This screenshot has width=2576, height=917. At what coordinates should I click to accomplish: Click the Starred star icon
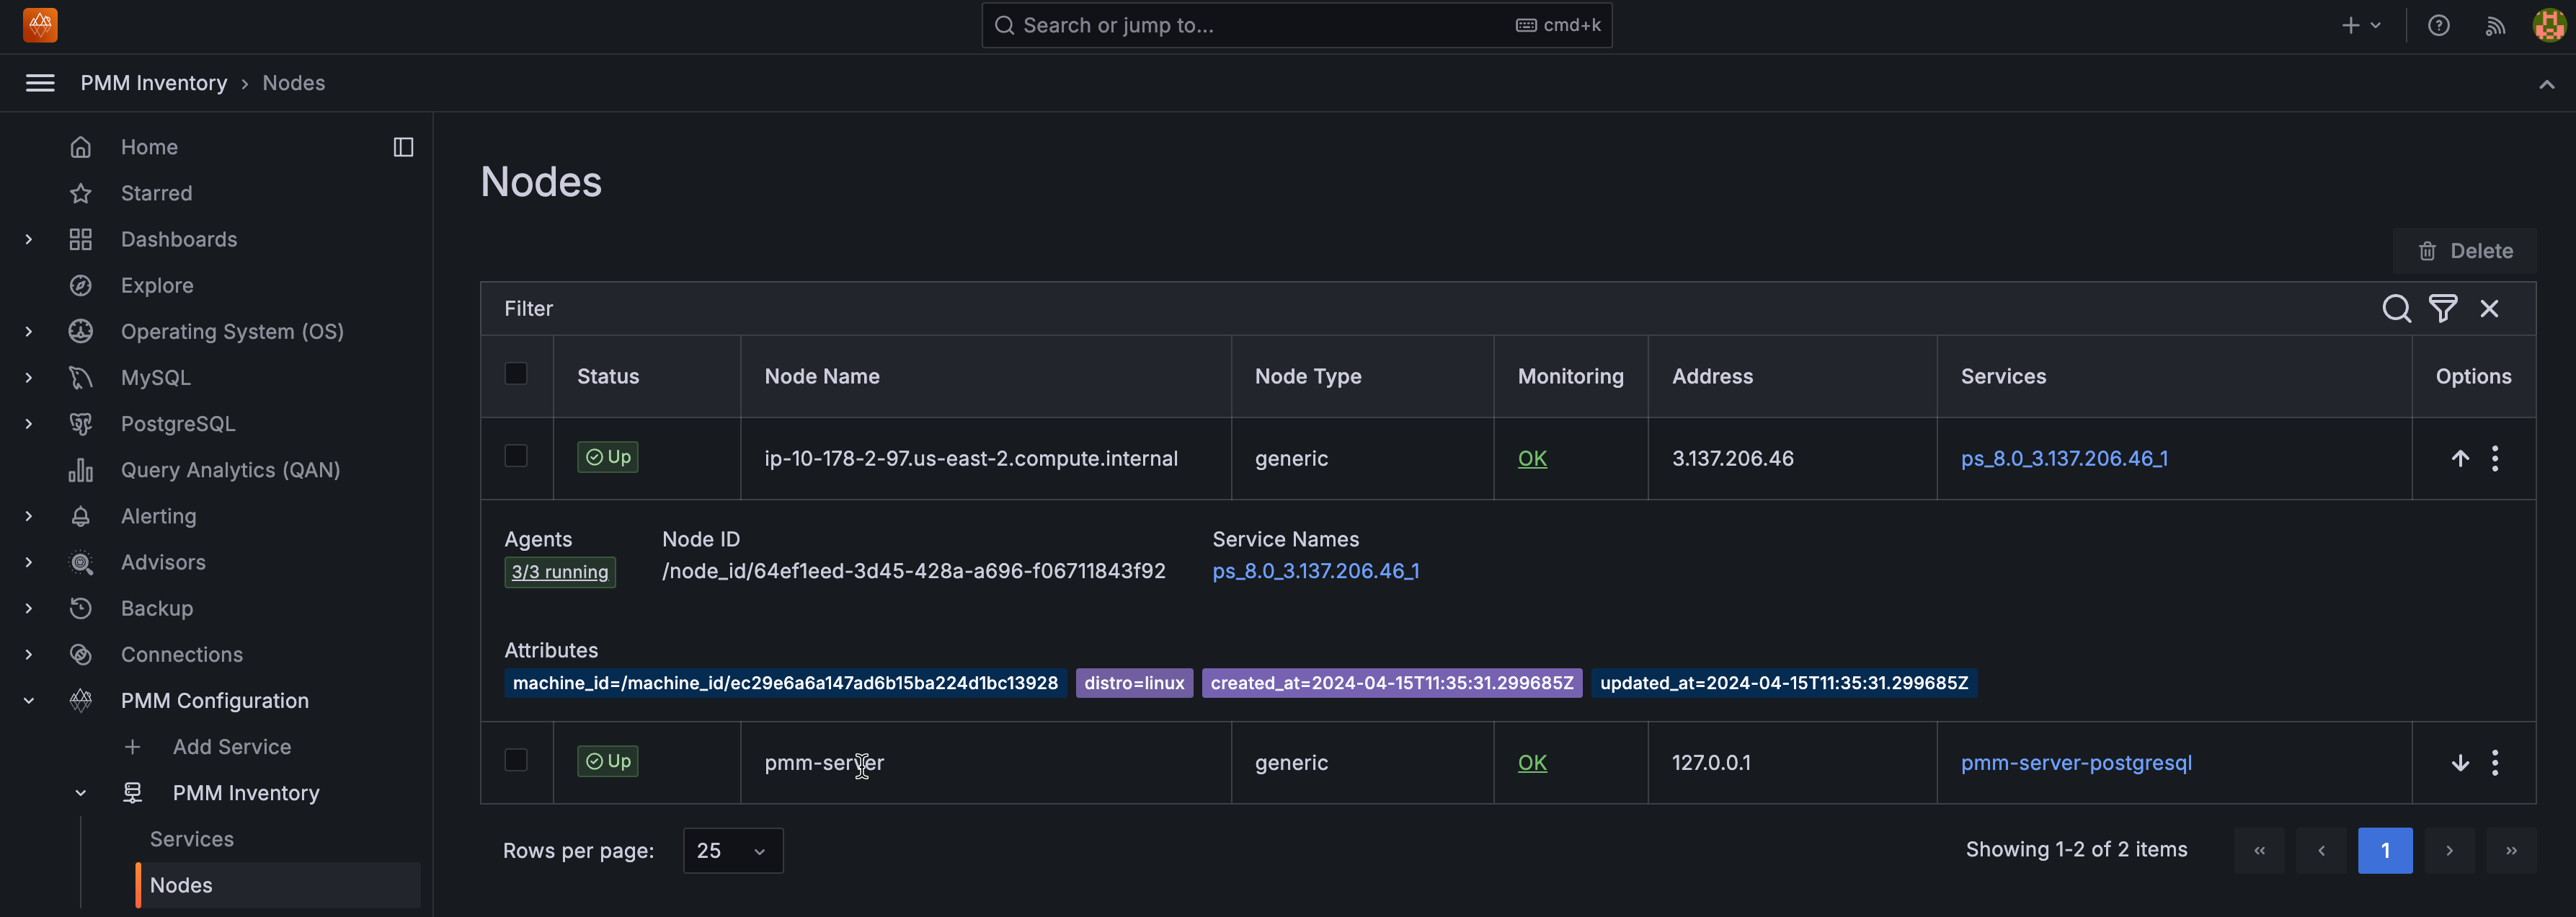point(81,193)
